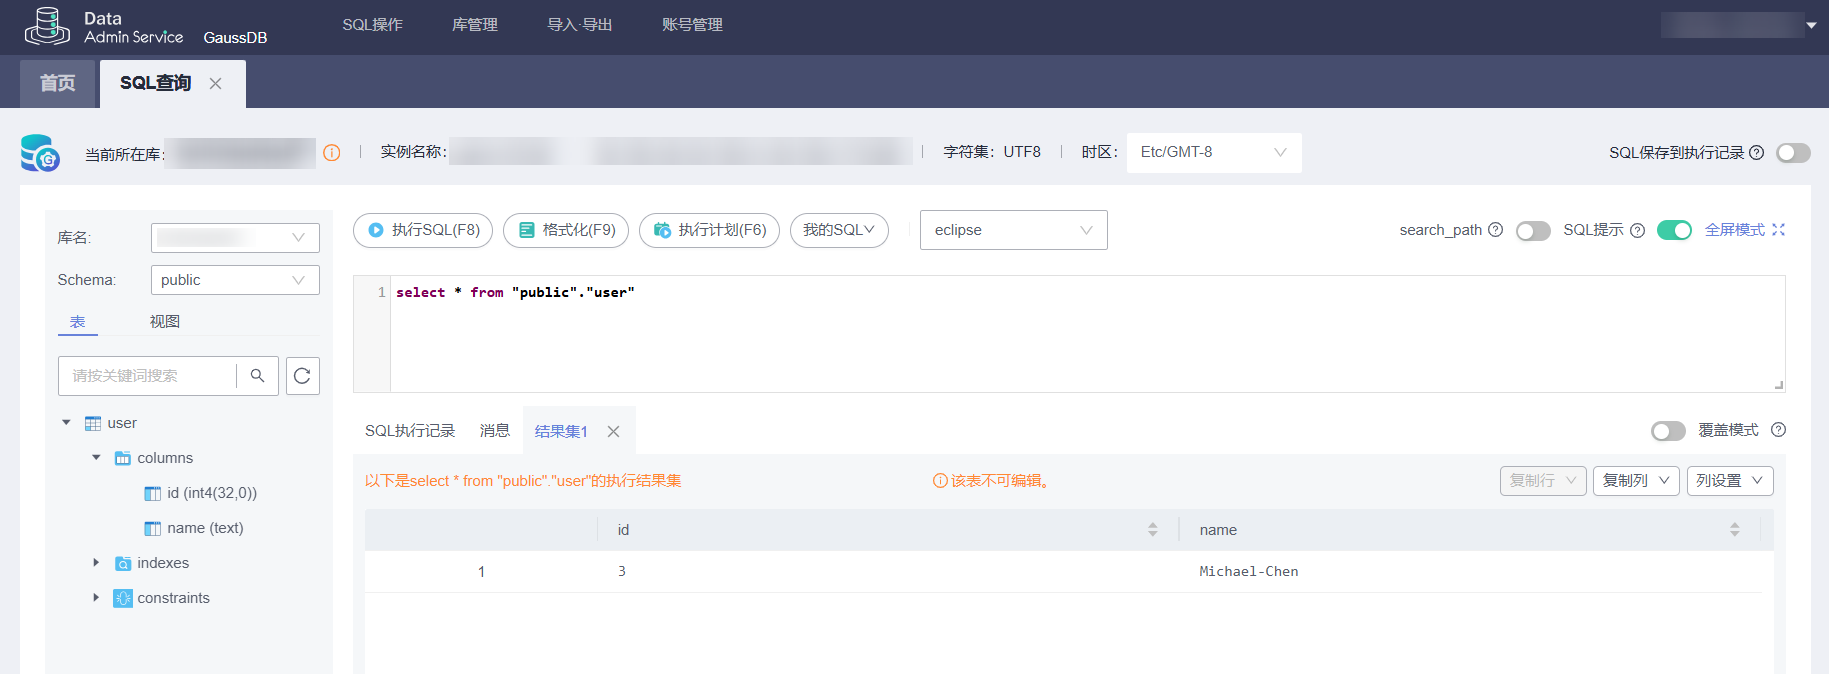Click help icon next to 覆盖模式
The image size is (1829, 674).
click(x=1778, y=430)
